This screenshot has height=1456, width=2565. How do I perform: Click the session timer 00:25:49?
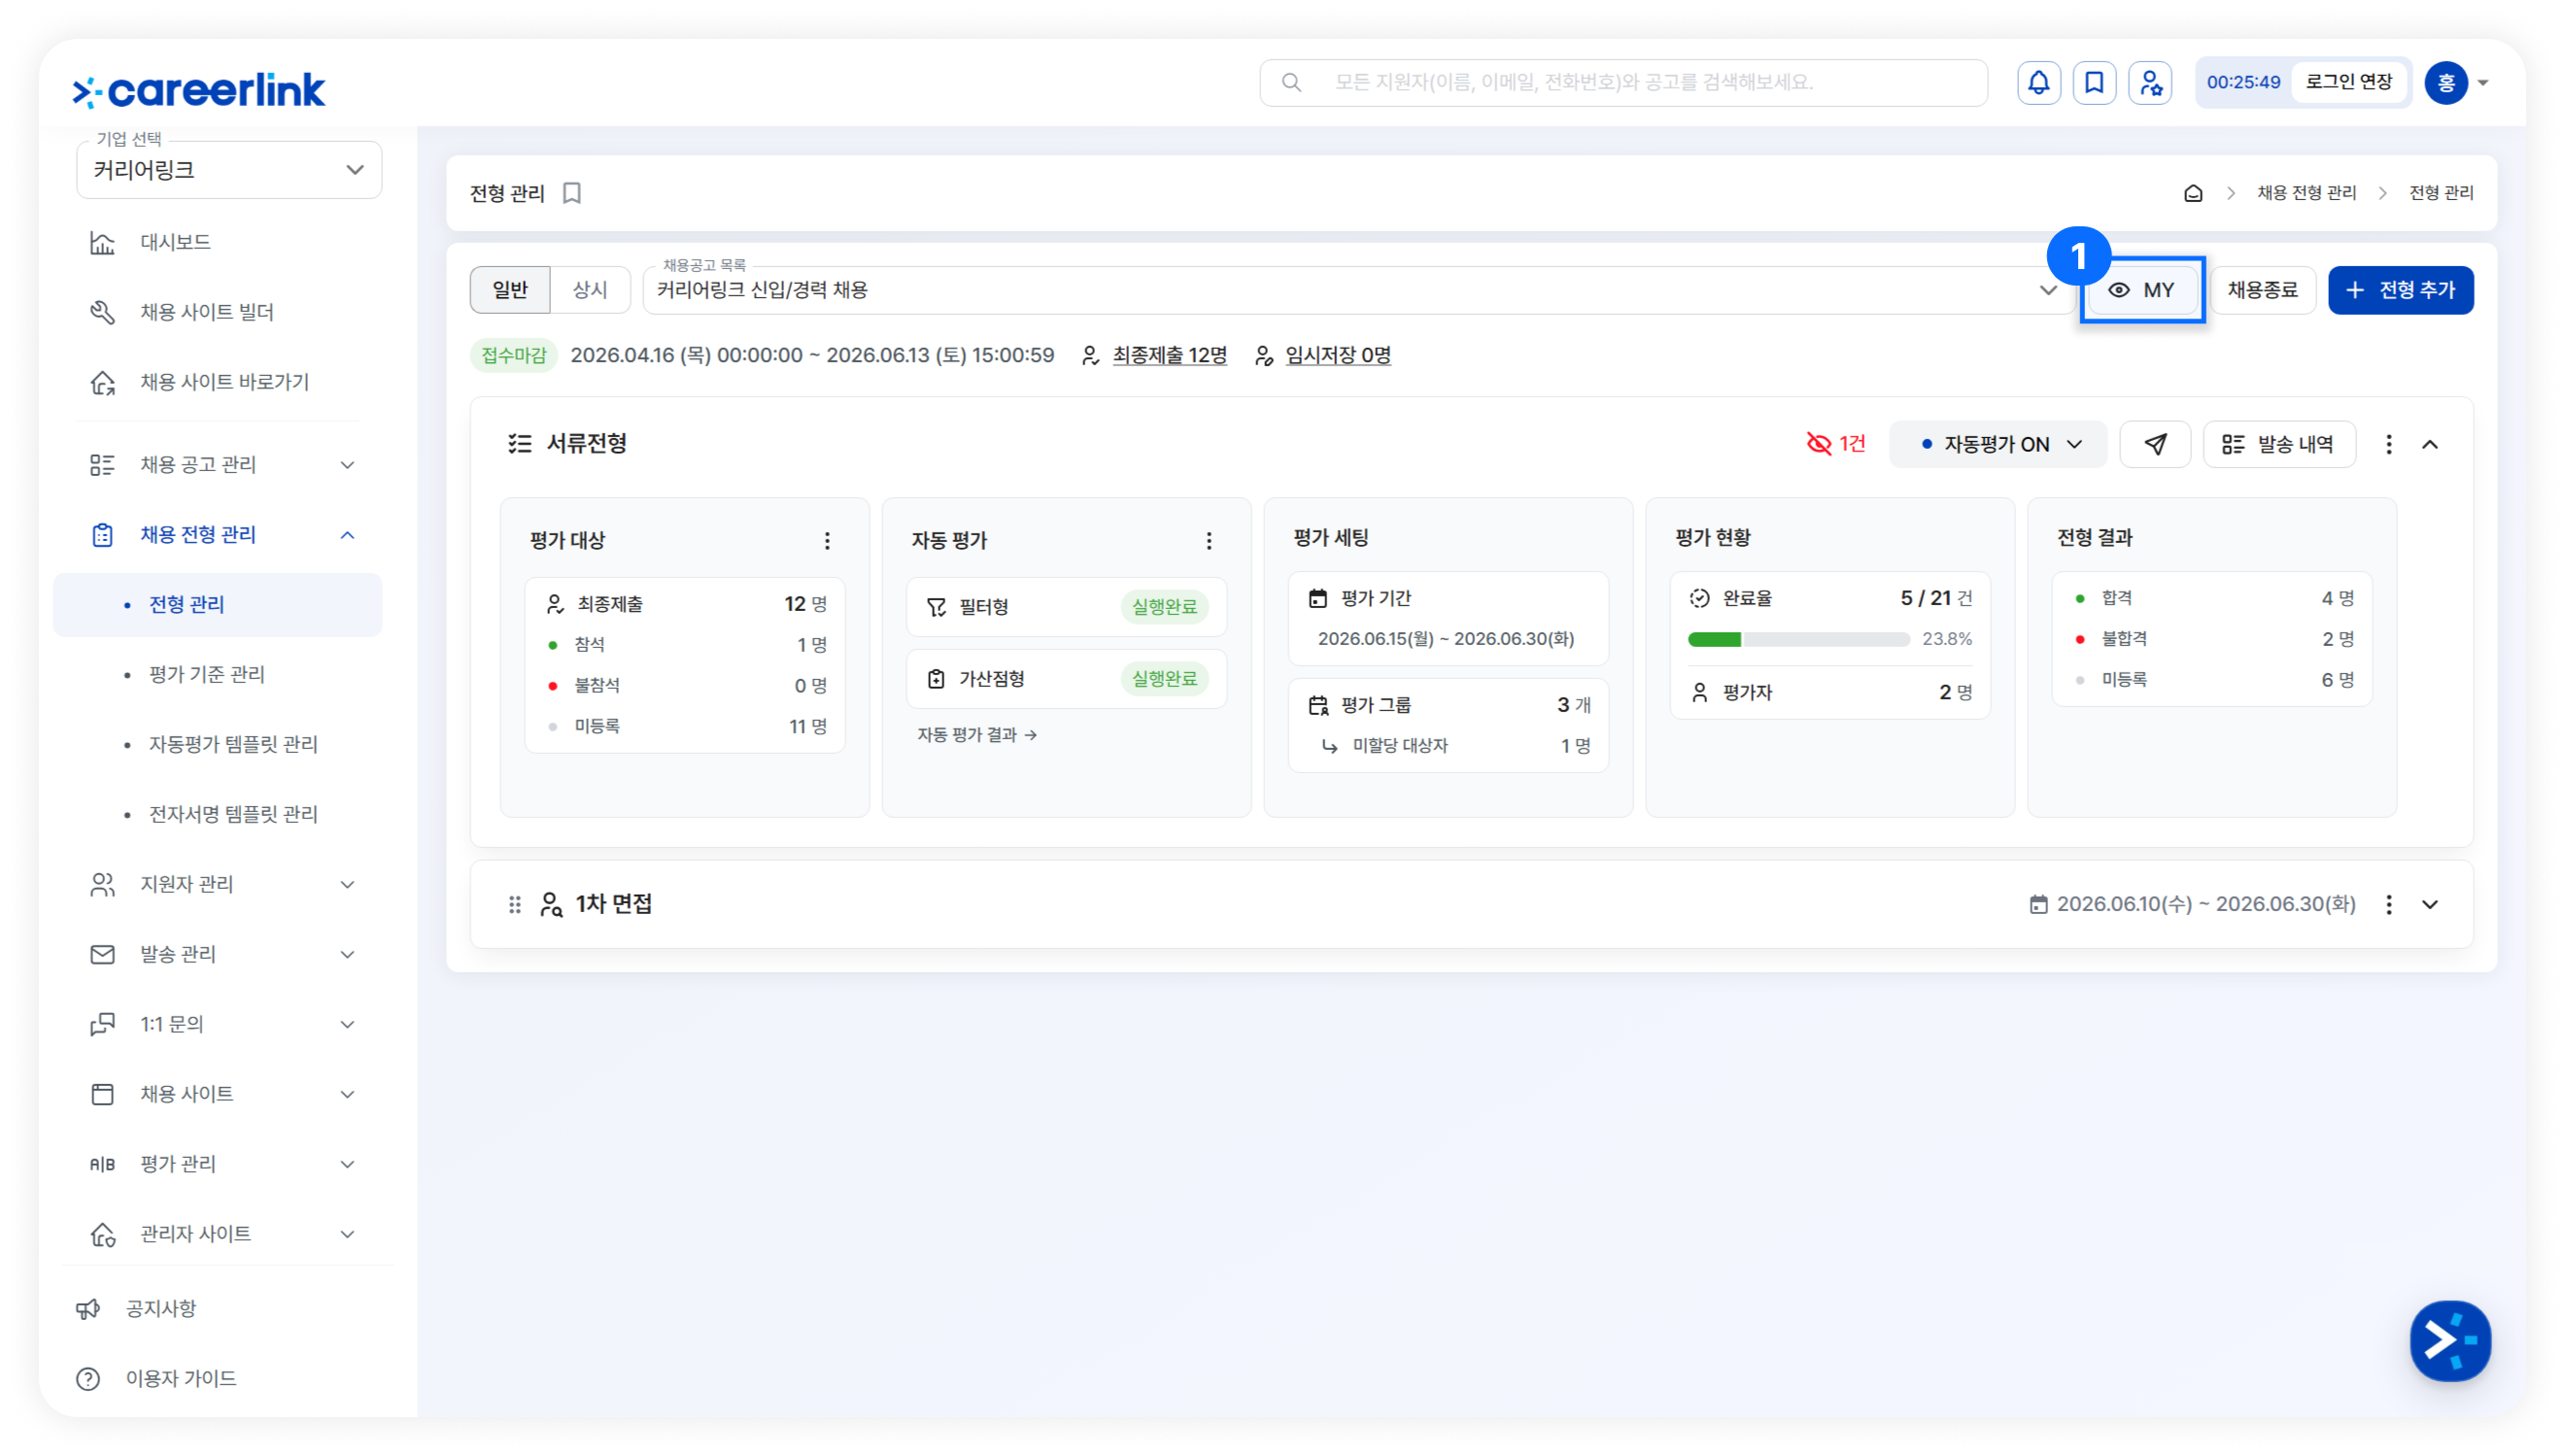(x=2243, y=82)
